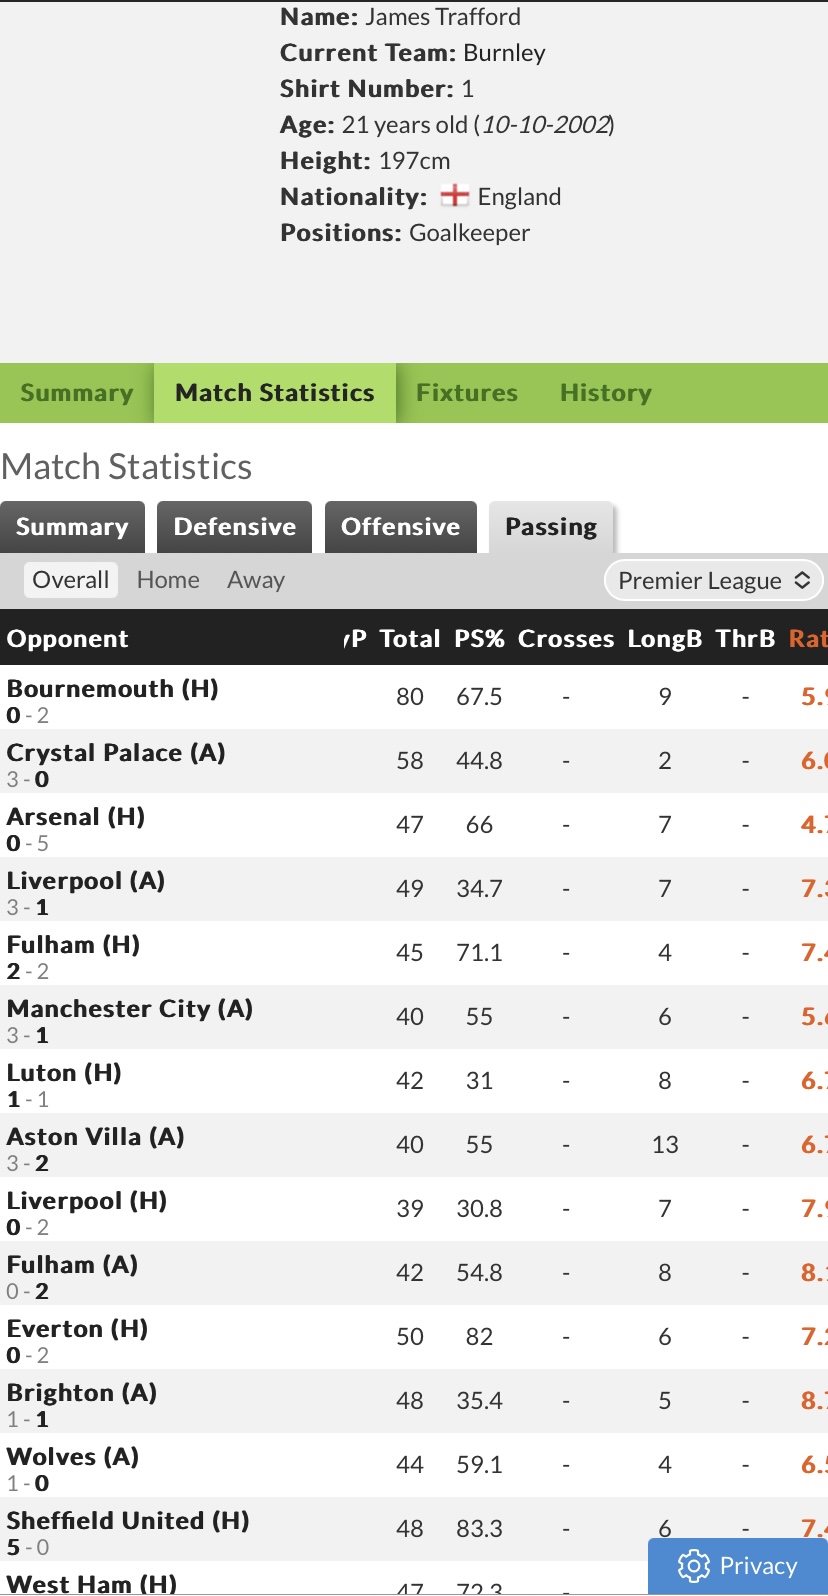Screen dimensions: 828x1596
Task: Show the Offensive statistics tab
Action: [x=401, y=527]
